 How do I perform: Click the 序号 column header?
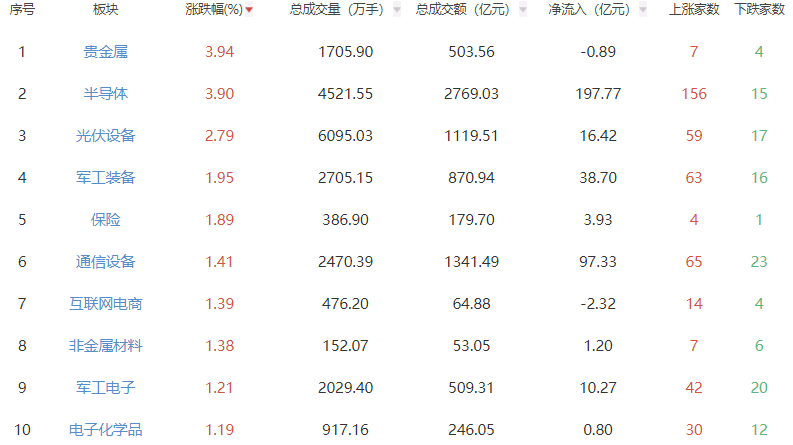click(22, 10)
